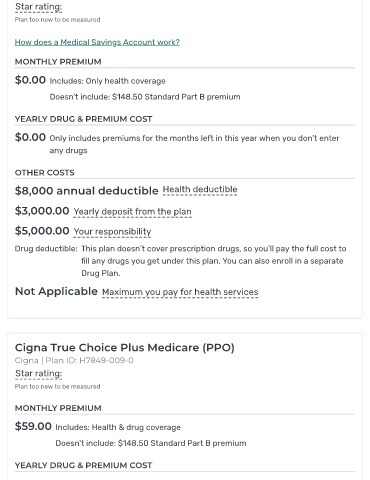Click 'Includes: Only health coverage' text
Image resolution: width=370 pixels, height=480 pixels.
107,81
